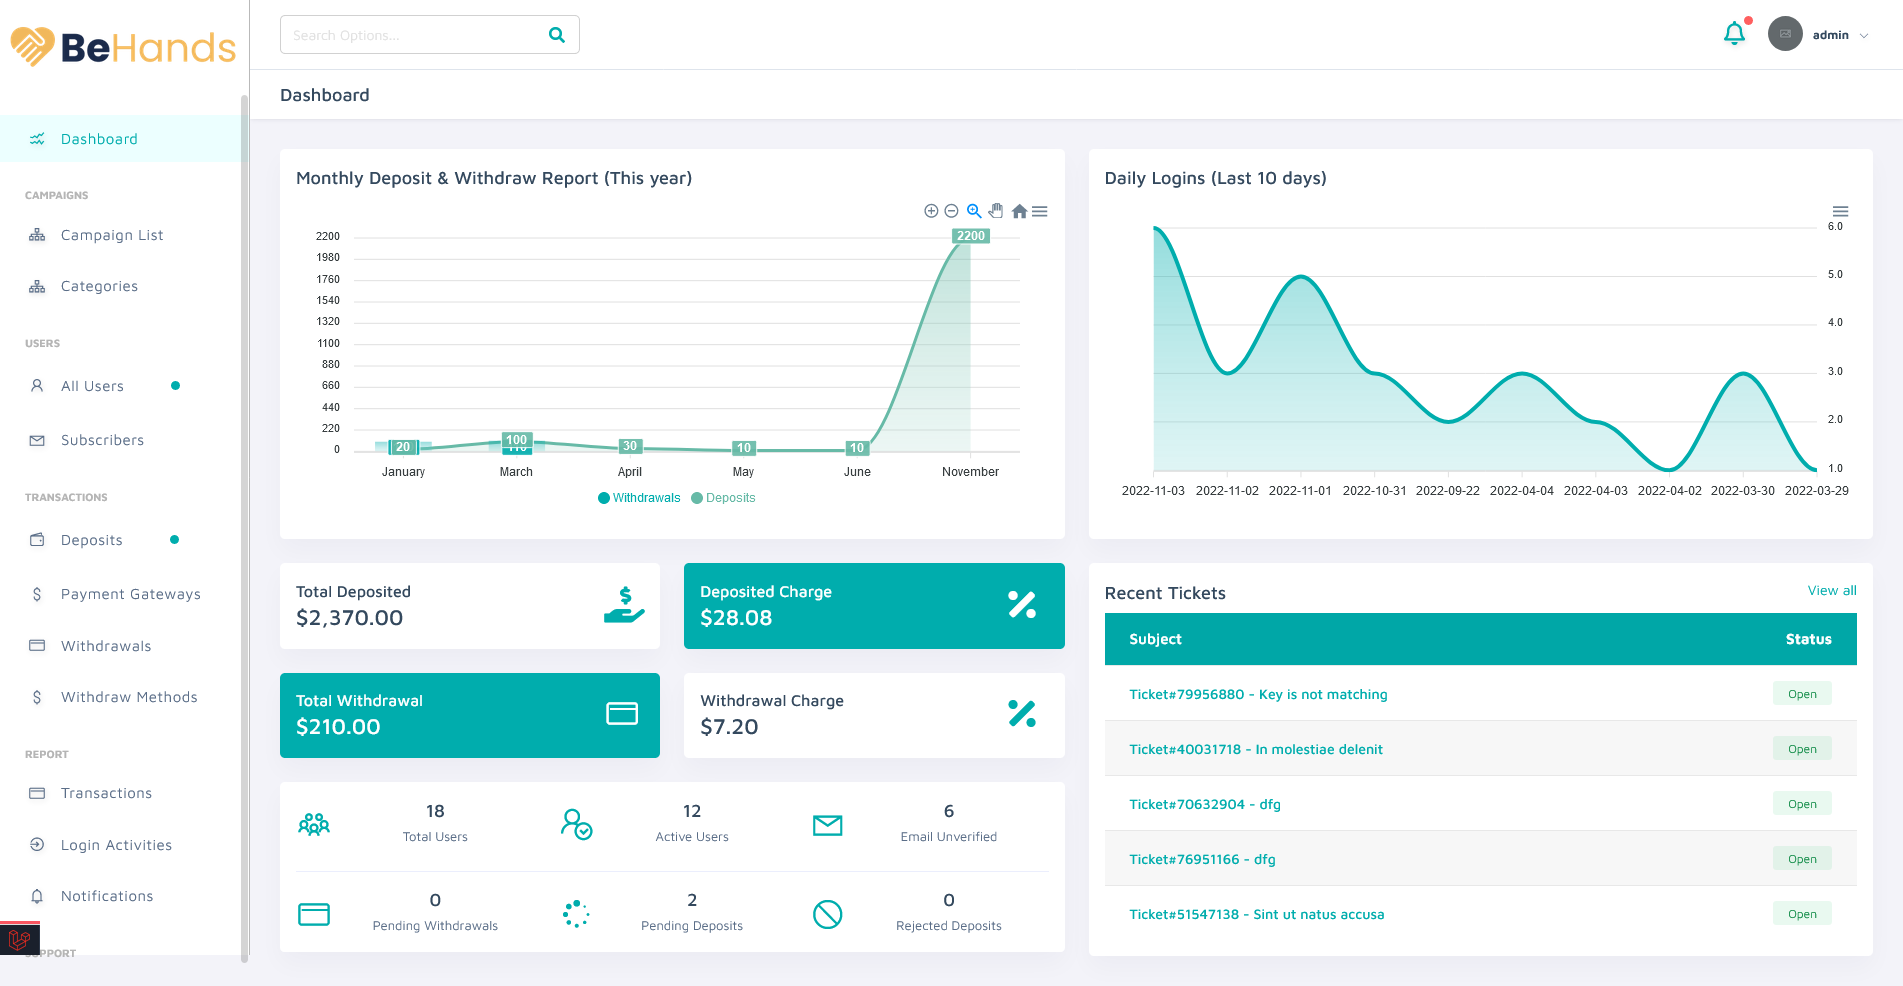Screen dimensions: 1903x986
Task: Open the Daily Logins chart menu
Action: (x=1840, y=211)
